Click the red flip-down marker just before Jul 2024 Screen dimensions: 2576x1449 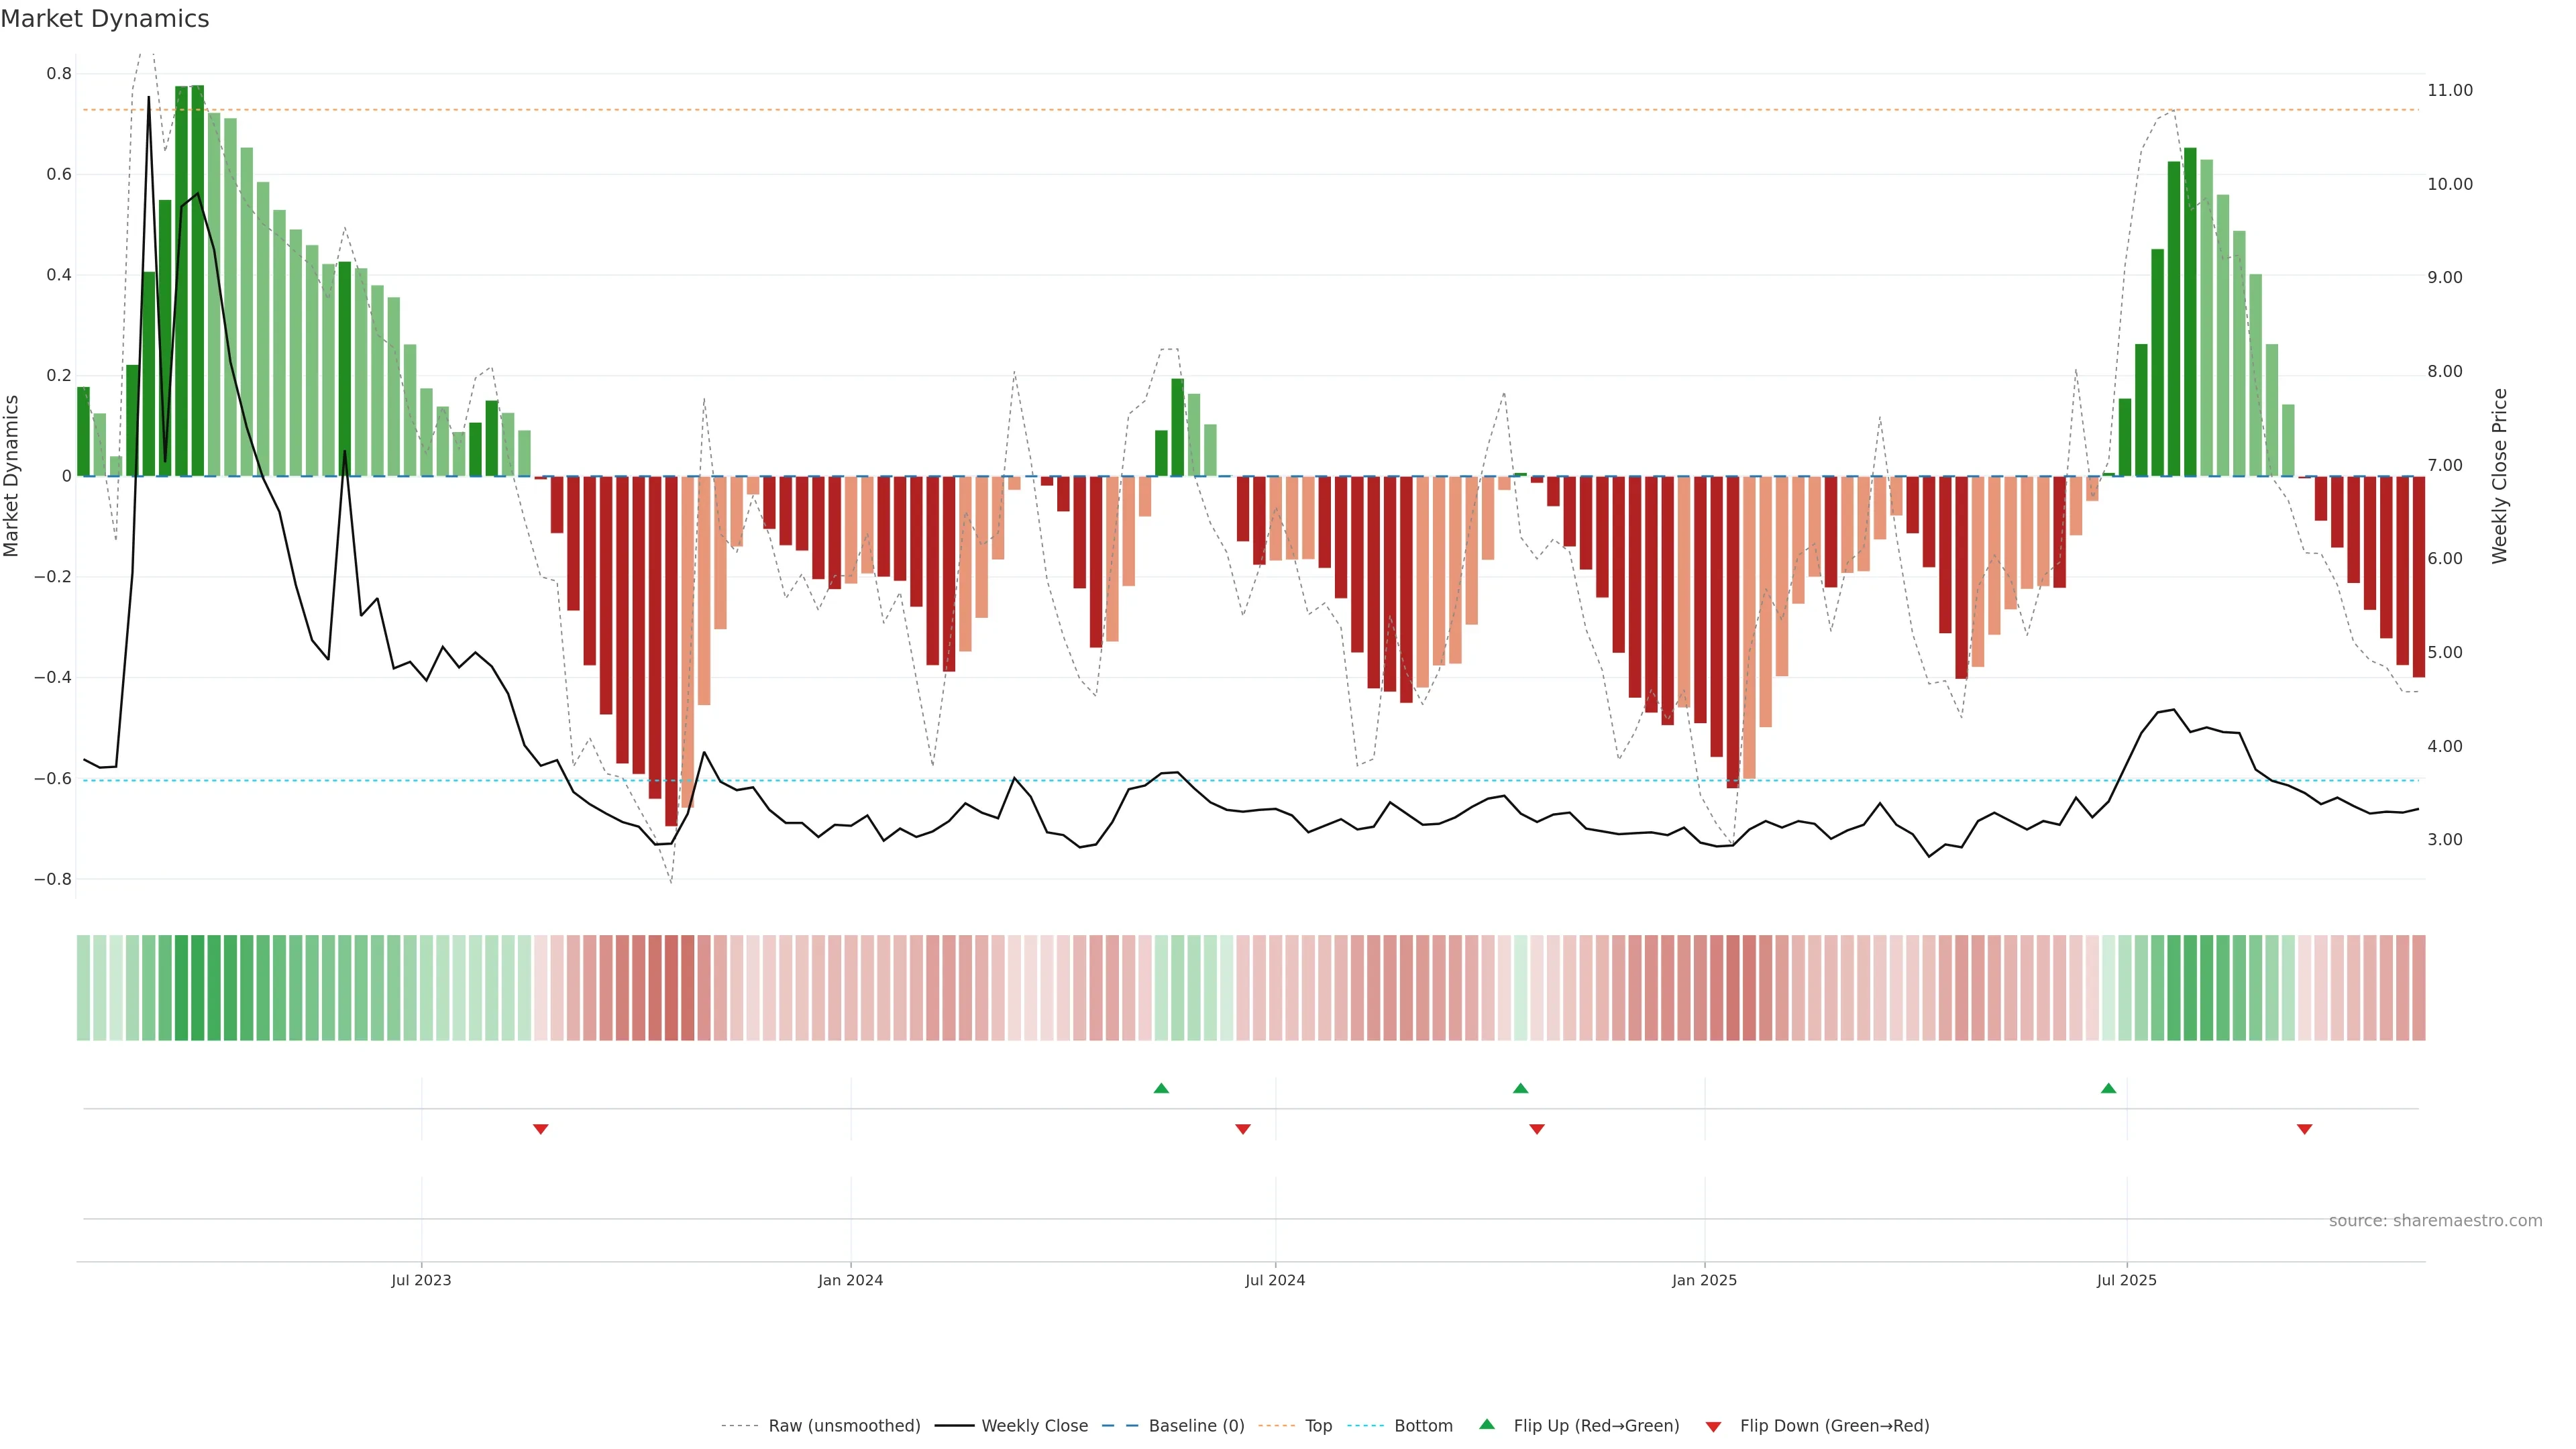pyautogui.click(x=1243, y=1129)
